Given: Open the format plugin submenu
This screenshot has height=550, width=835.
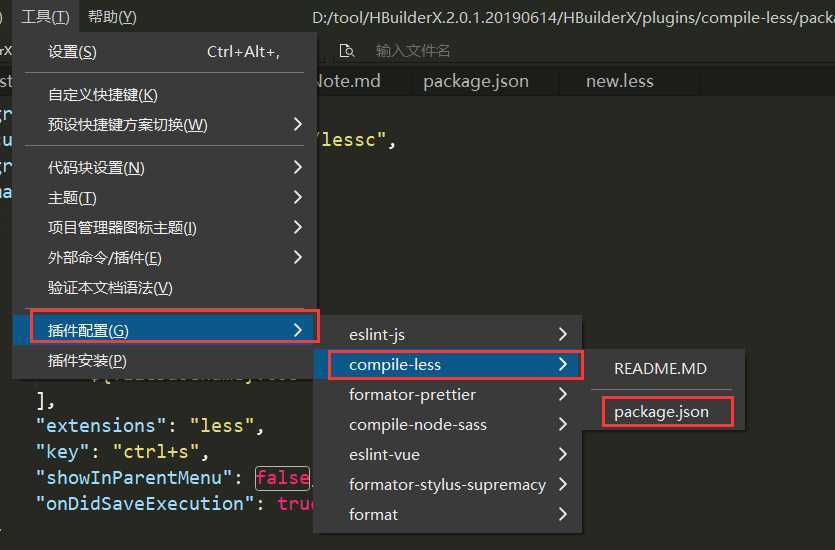Looking at the screenshot, I should coord(448,514).
